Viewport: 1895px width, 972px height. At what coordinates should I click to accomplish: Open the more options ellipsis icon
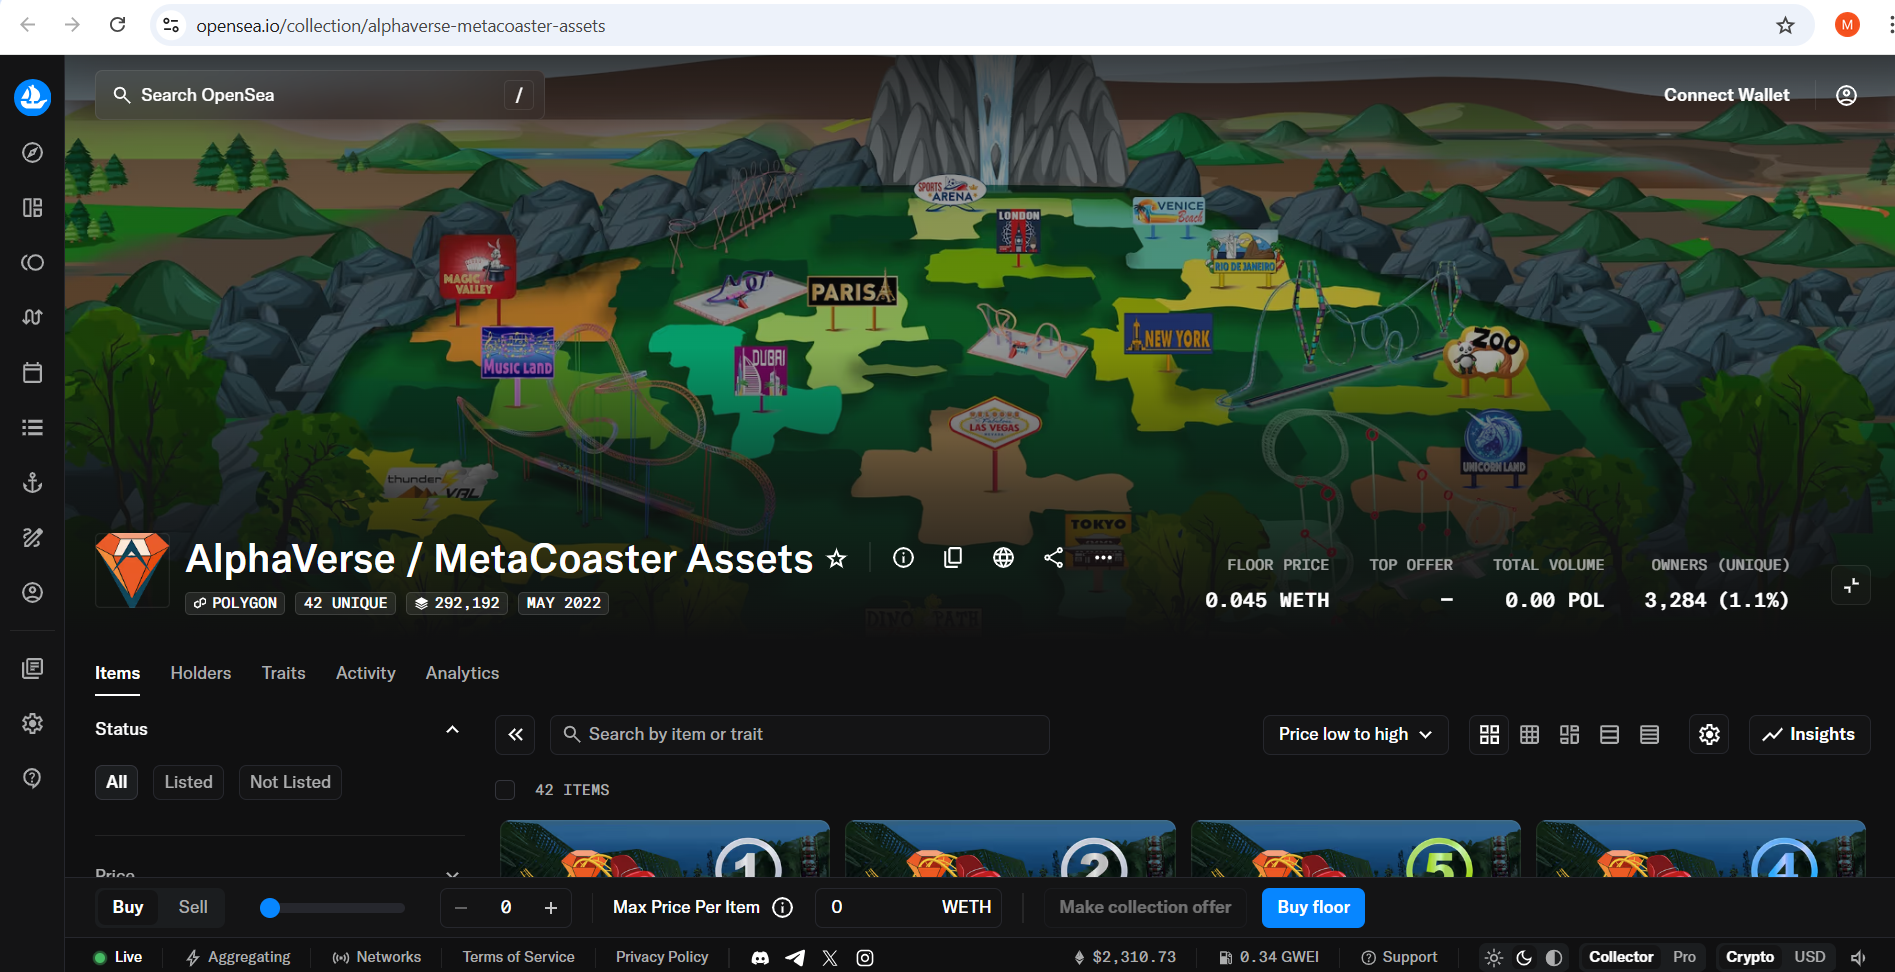(x=1103, y=558)
